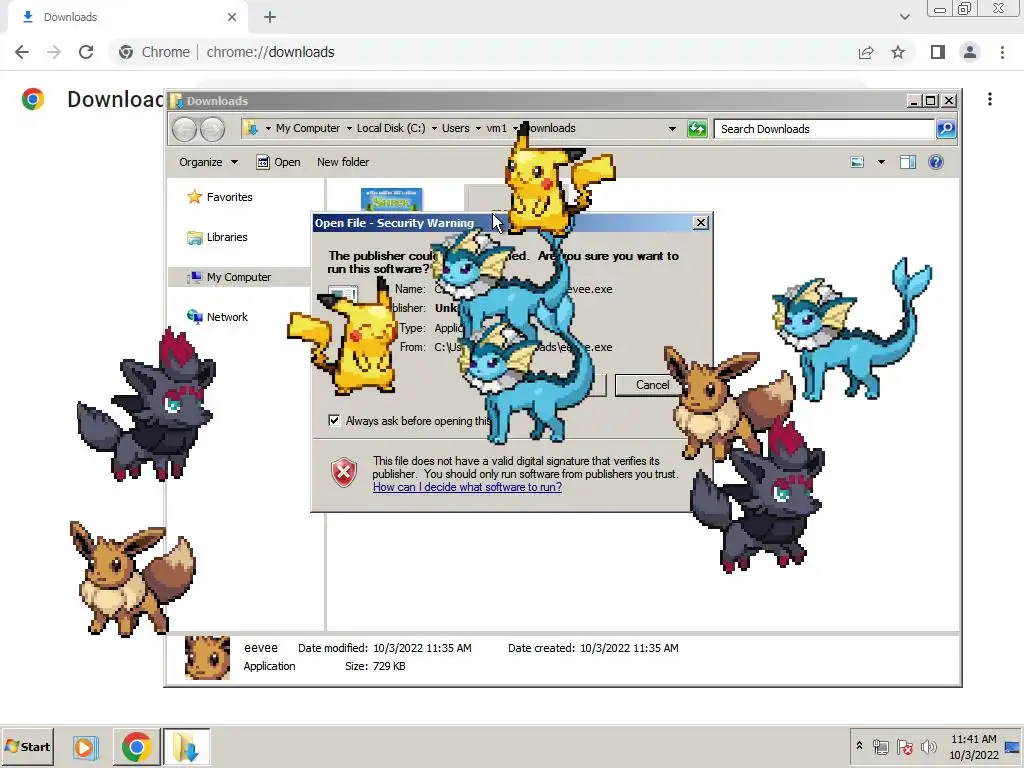1024x768 pixels.
Task: Refresh the Explorer folder view
Action: click(x=697, y=129)
